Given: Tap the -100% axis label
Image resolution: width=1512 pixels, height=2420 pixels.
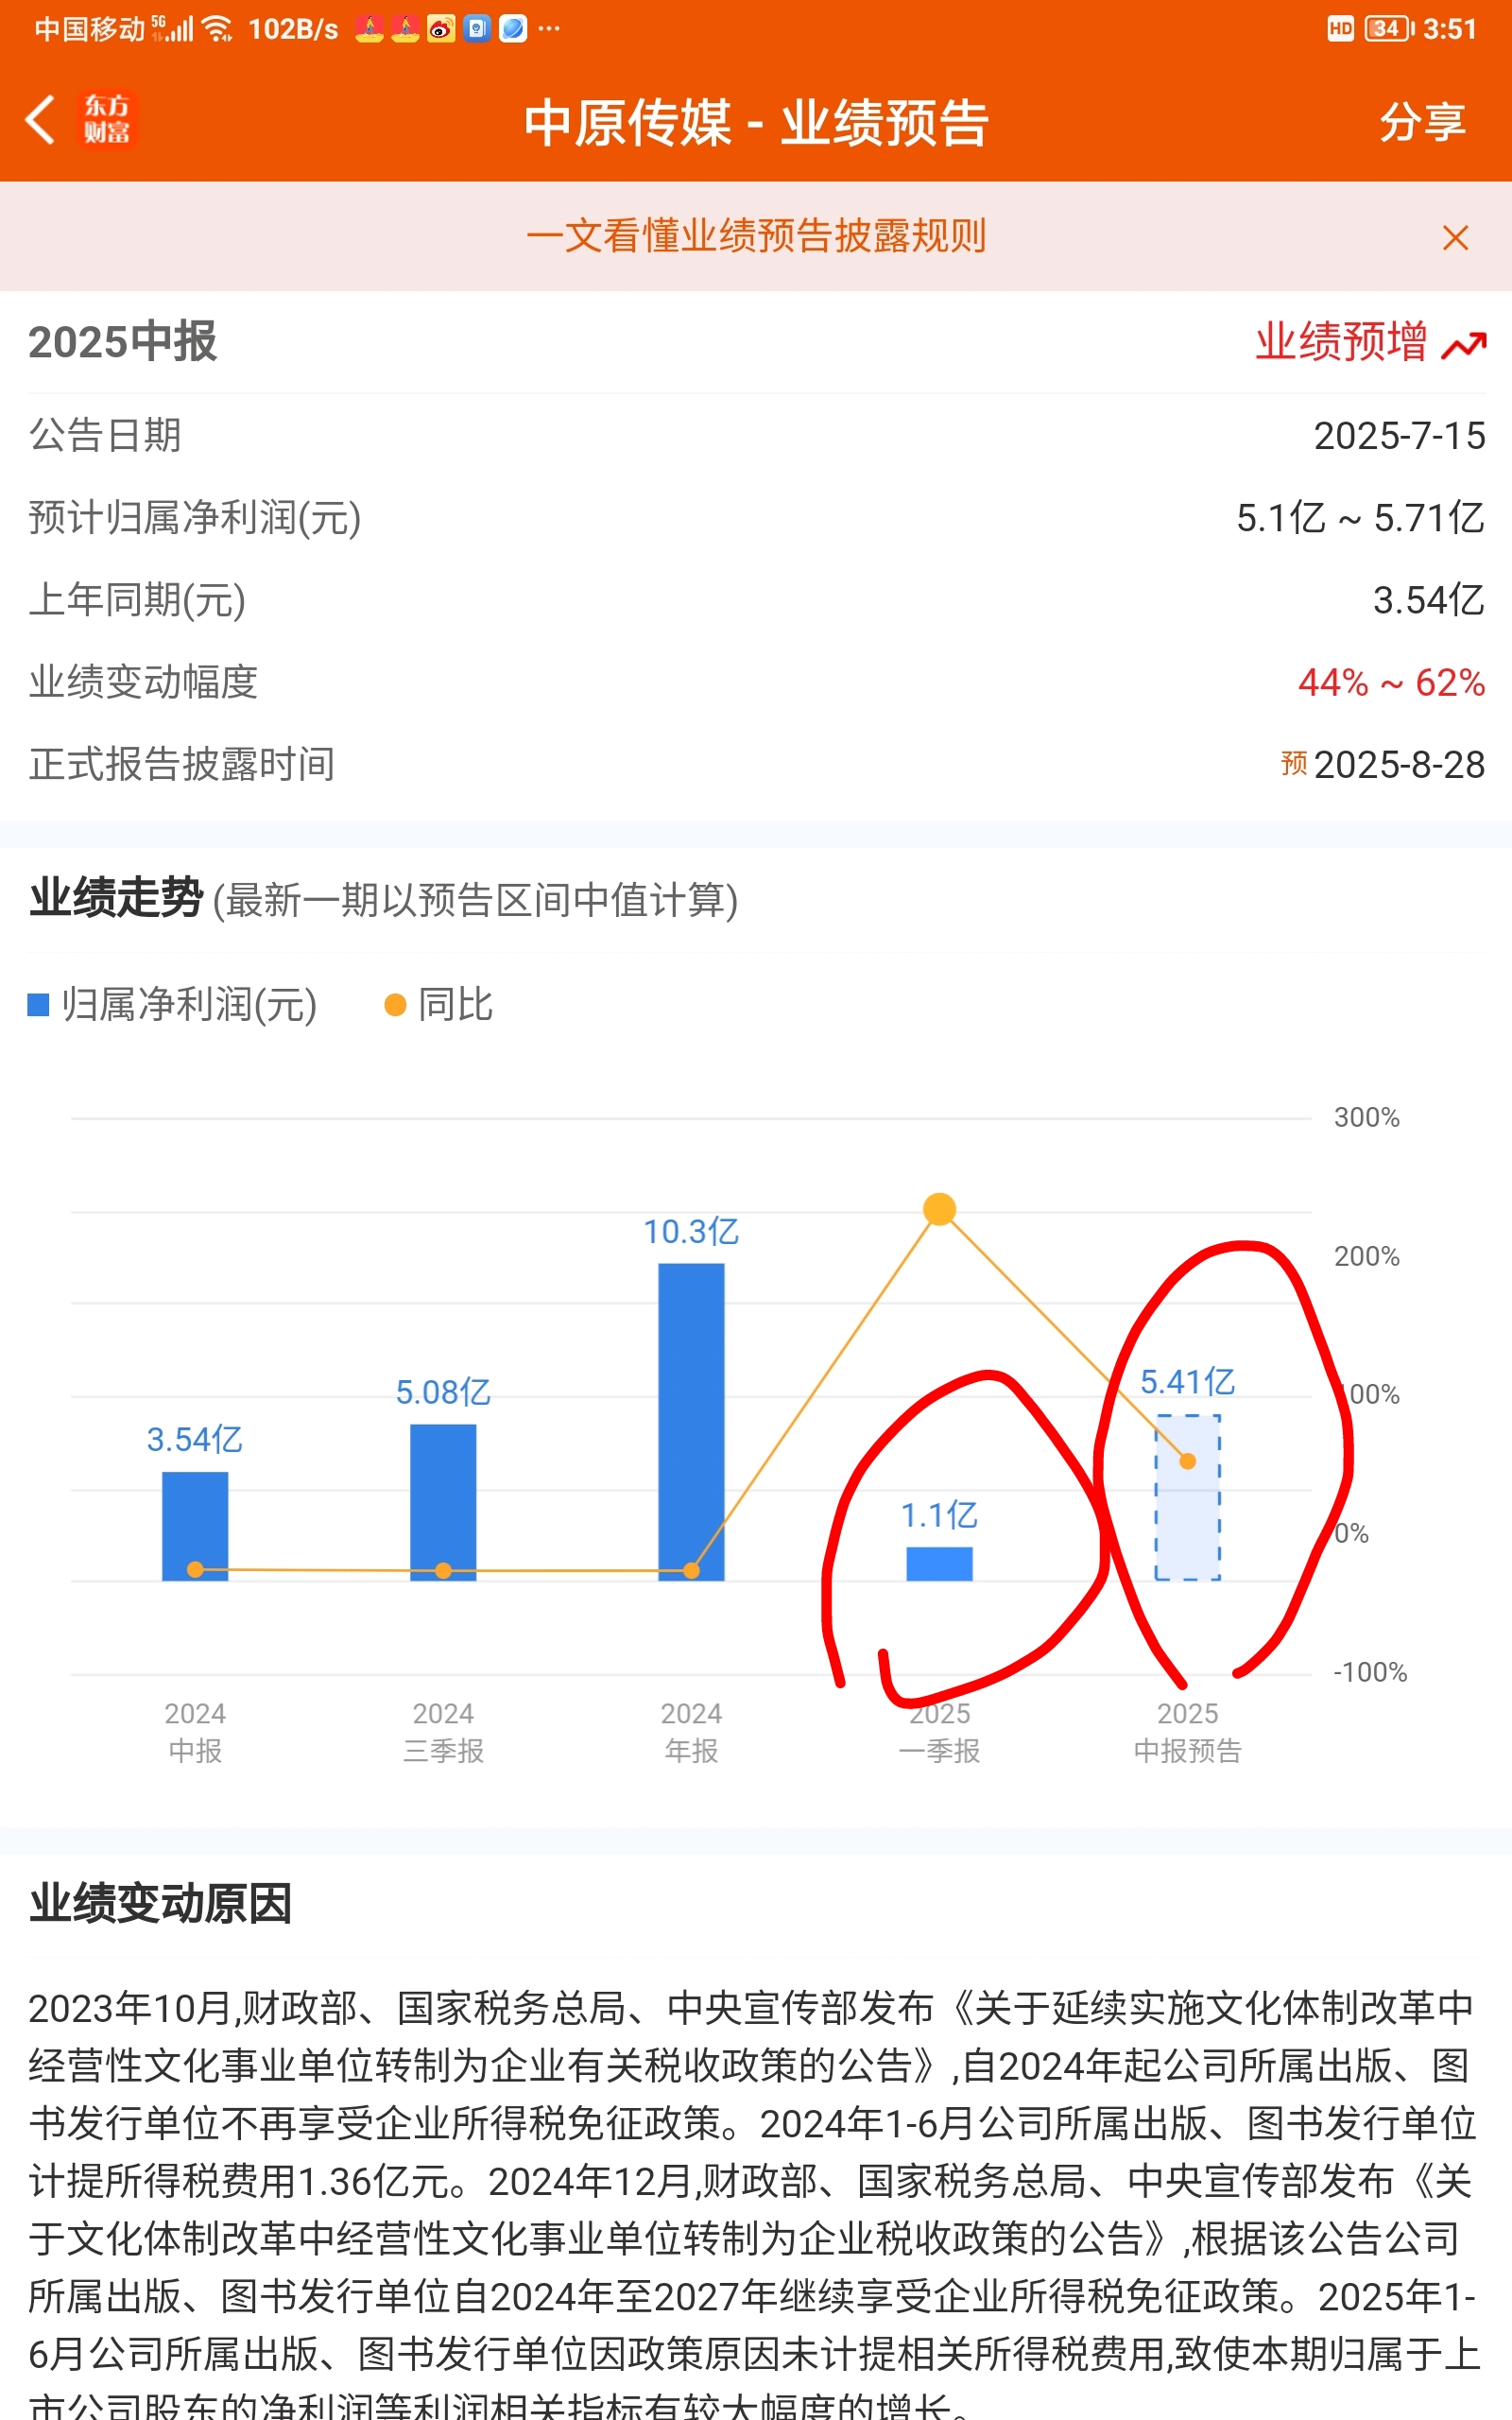Looking at the screenshot, I should [1369, 1672].
